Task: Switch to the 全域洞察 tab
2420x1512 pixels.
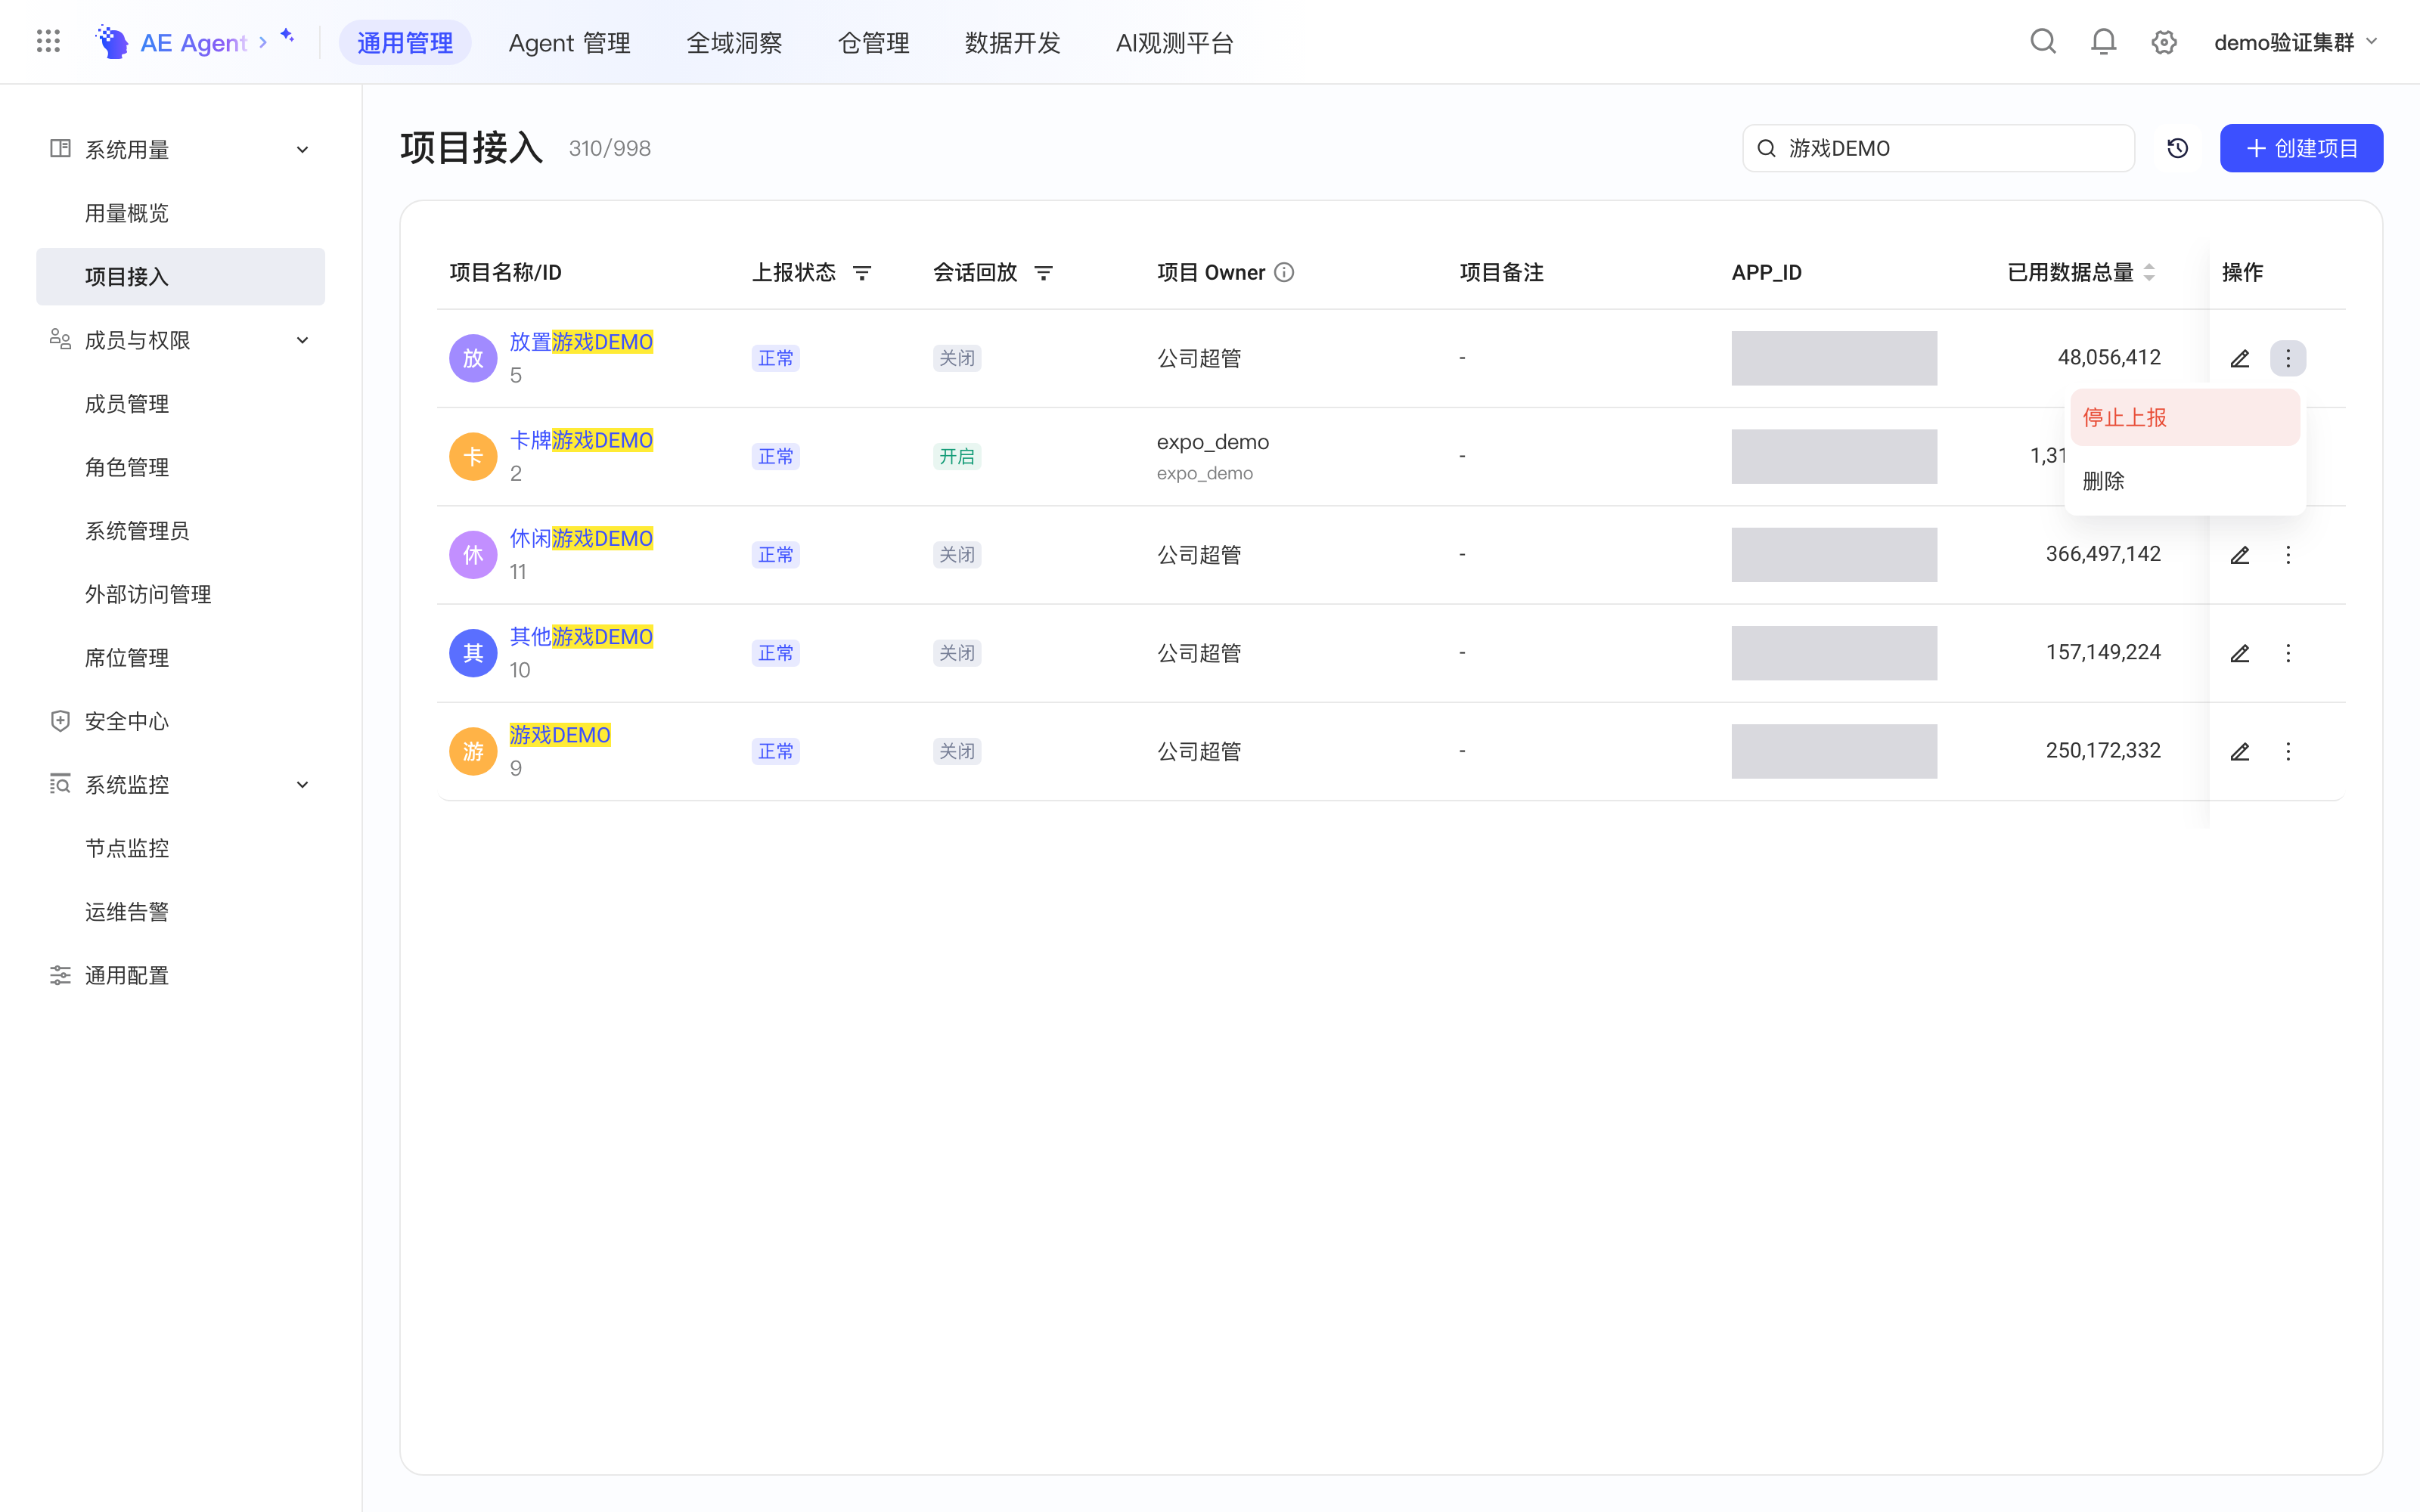Action: [x=734, y=43]
